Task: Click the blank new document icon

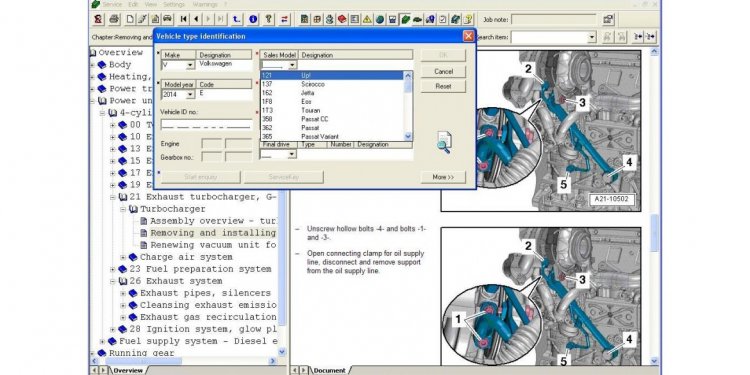Action: [x=130, y=19]
